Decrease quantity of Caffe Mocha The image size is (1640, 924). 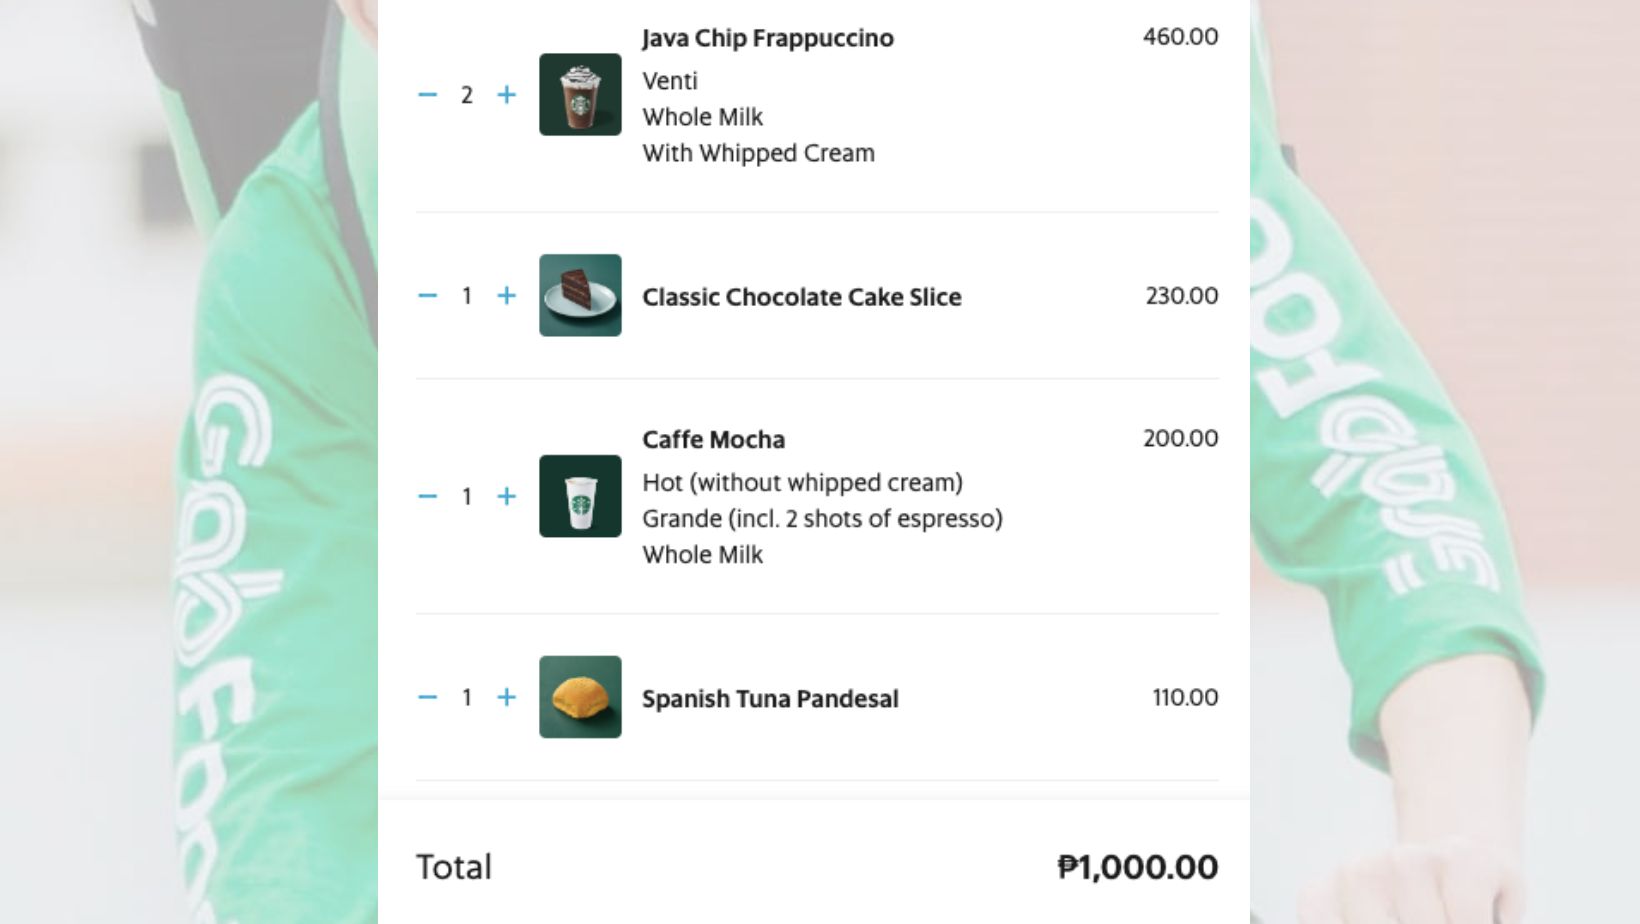point(428,496)
